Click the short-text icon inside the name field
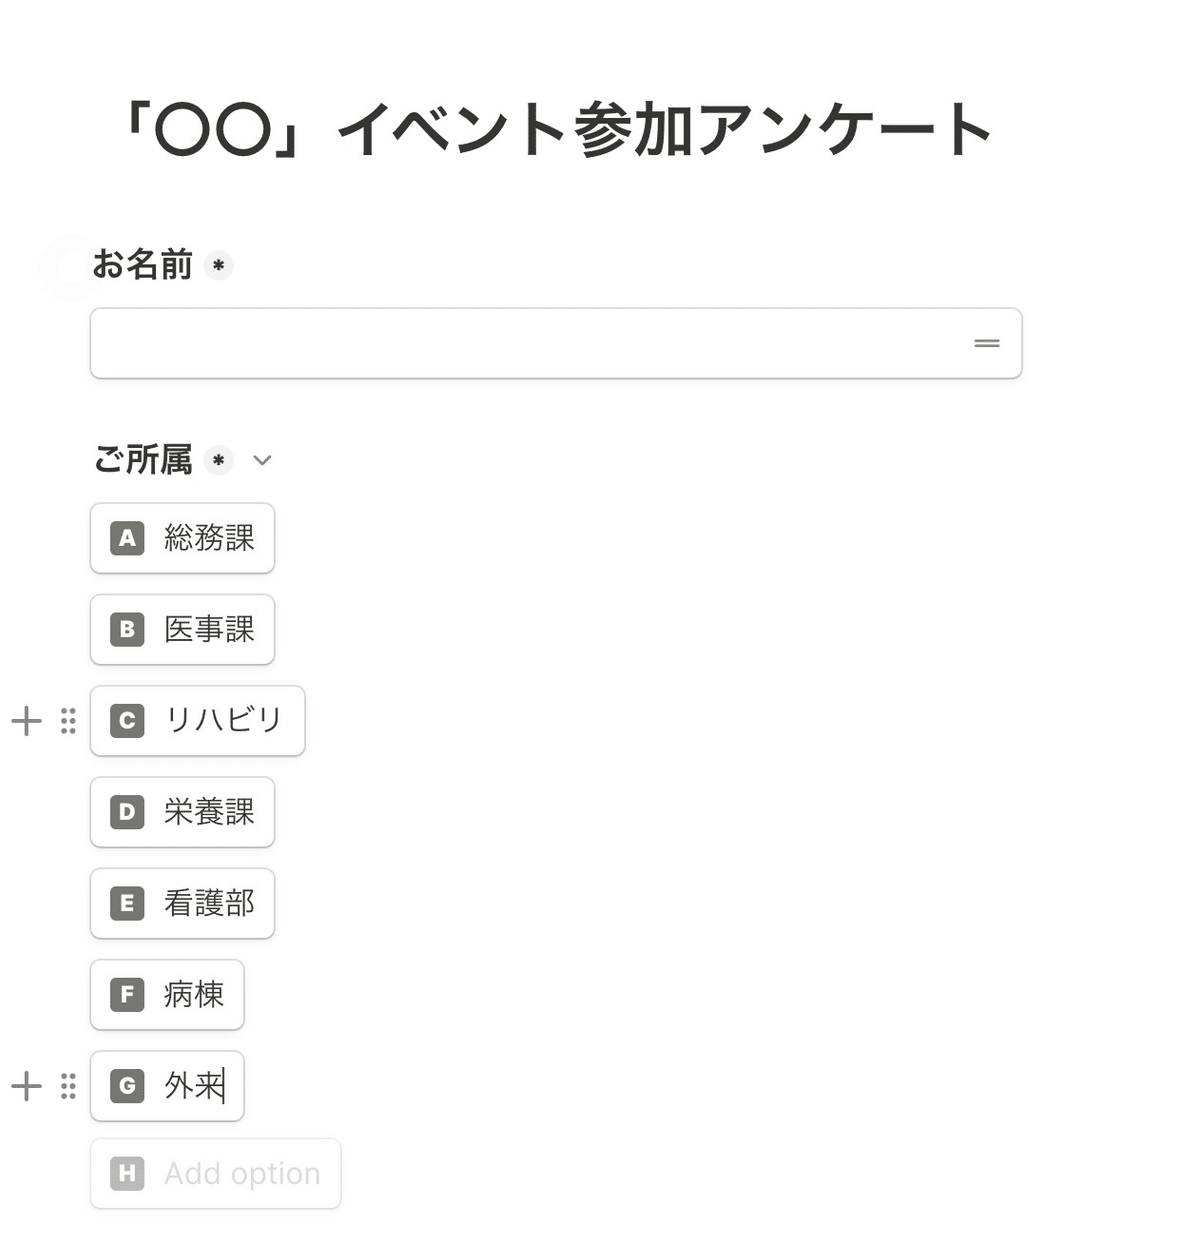This screenshot has height=1244, width=1200. [987, 343]
